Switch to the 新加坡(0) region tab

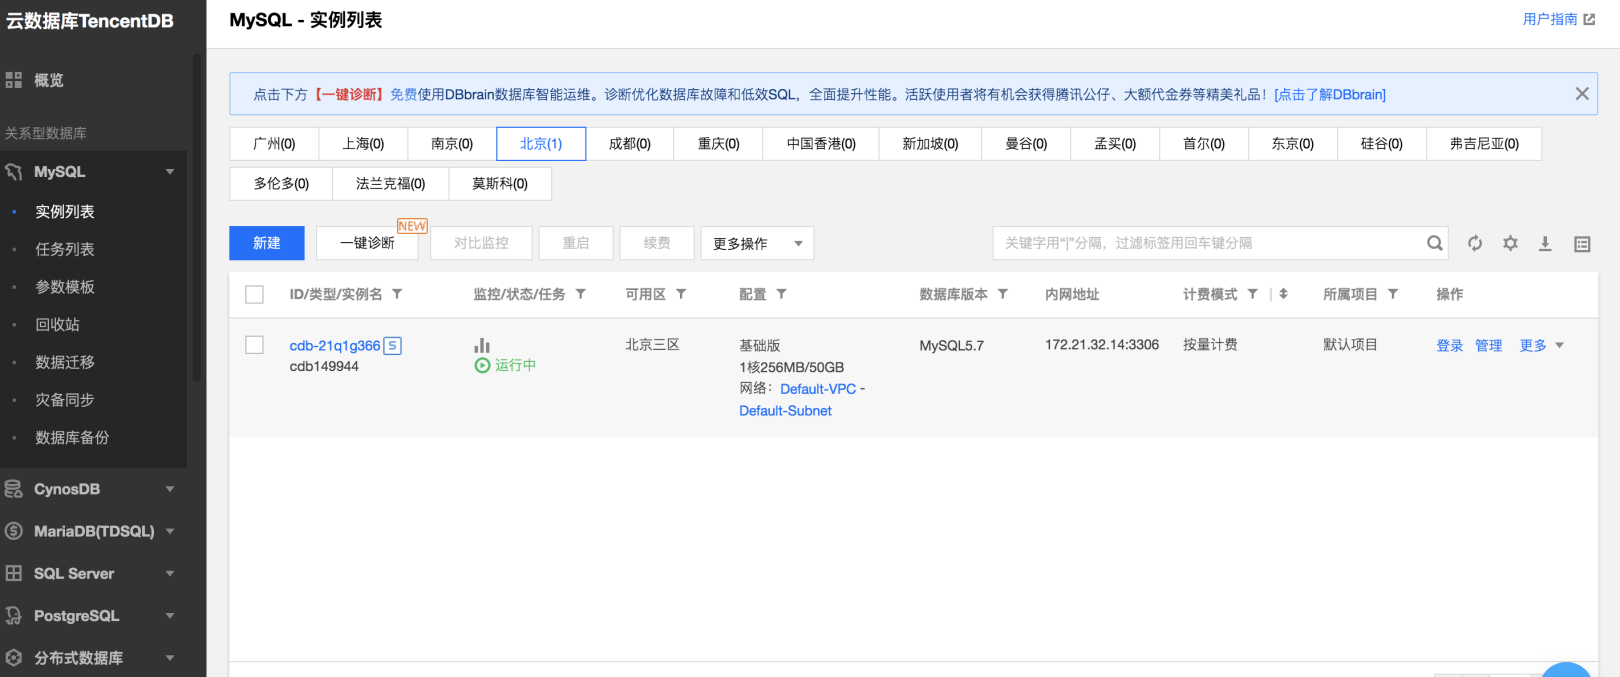click(x=930, y=144)
